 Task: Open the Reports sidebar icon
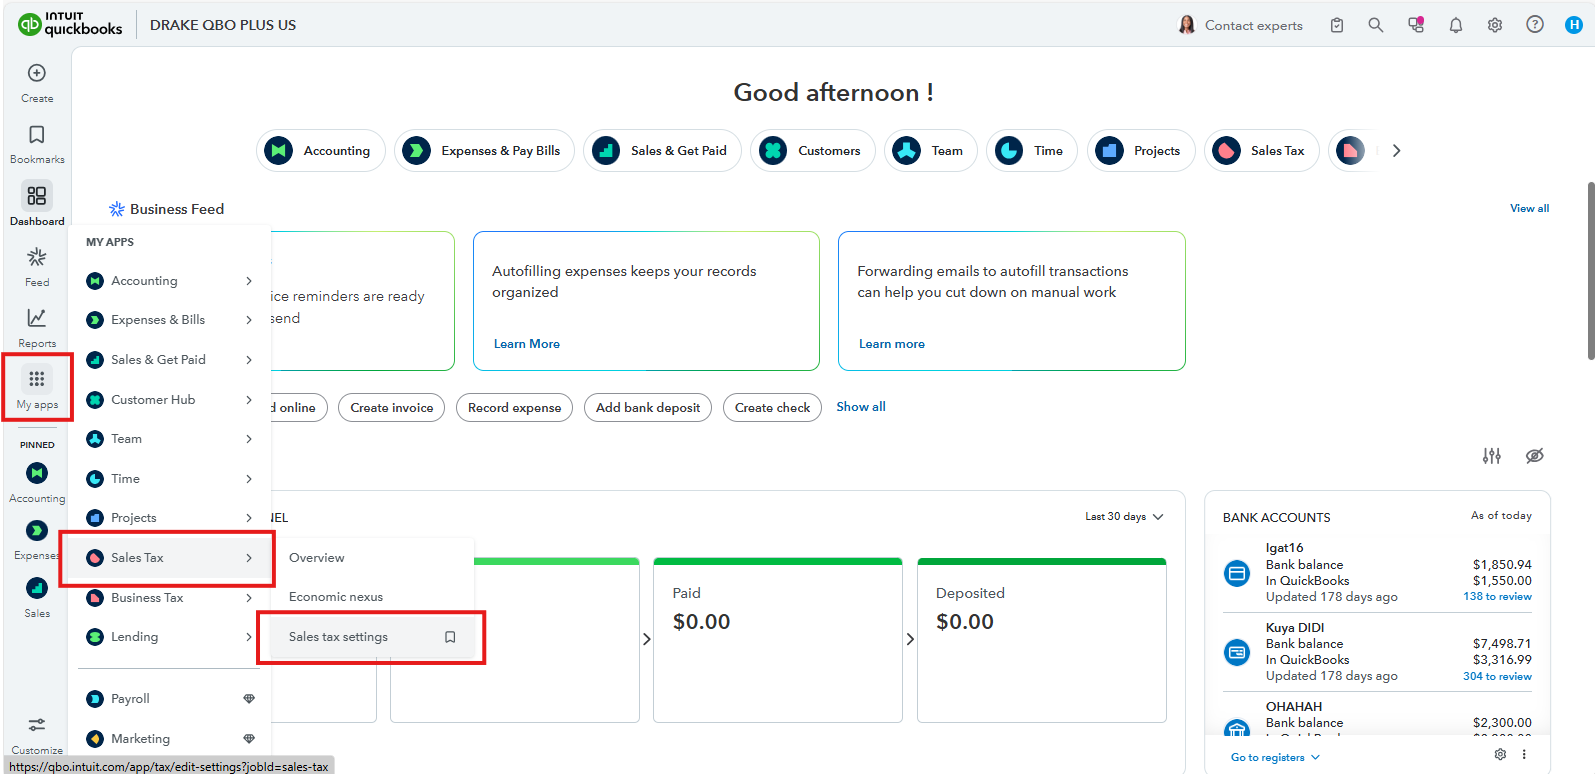pyautogui.click(x=37, y=318)
